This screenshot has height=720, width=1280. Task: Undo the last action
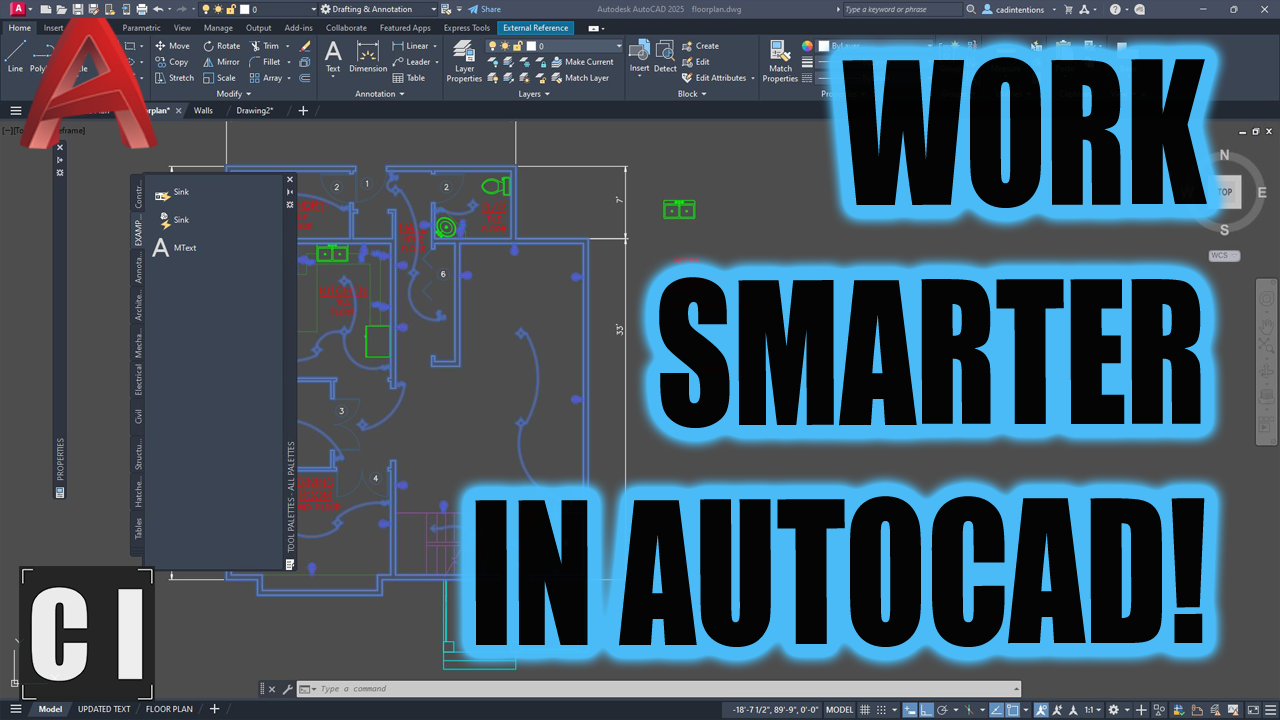tap(157, 9)
